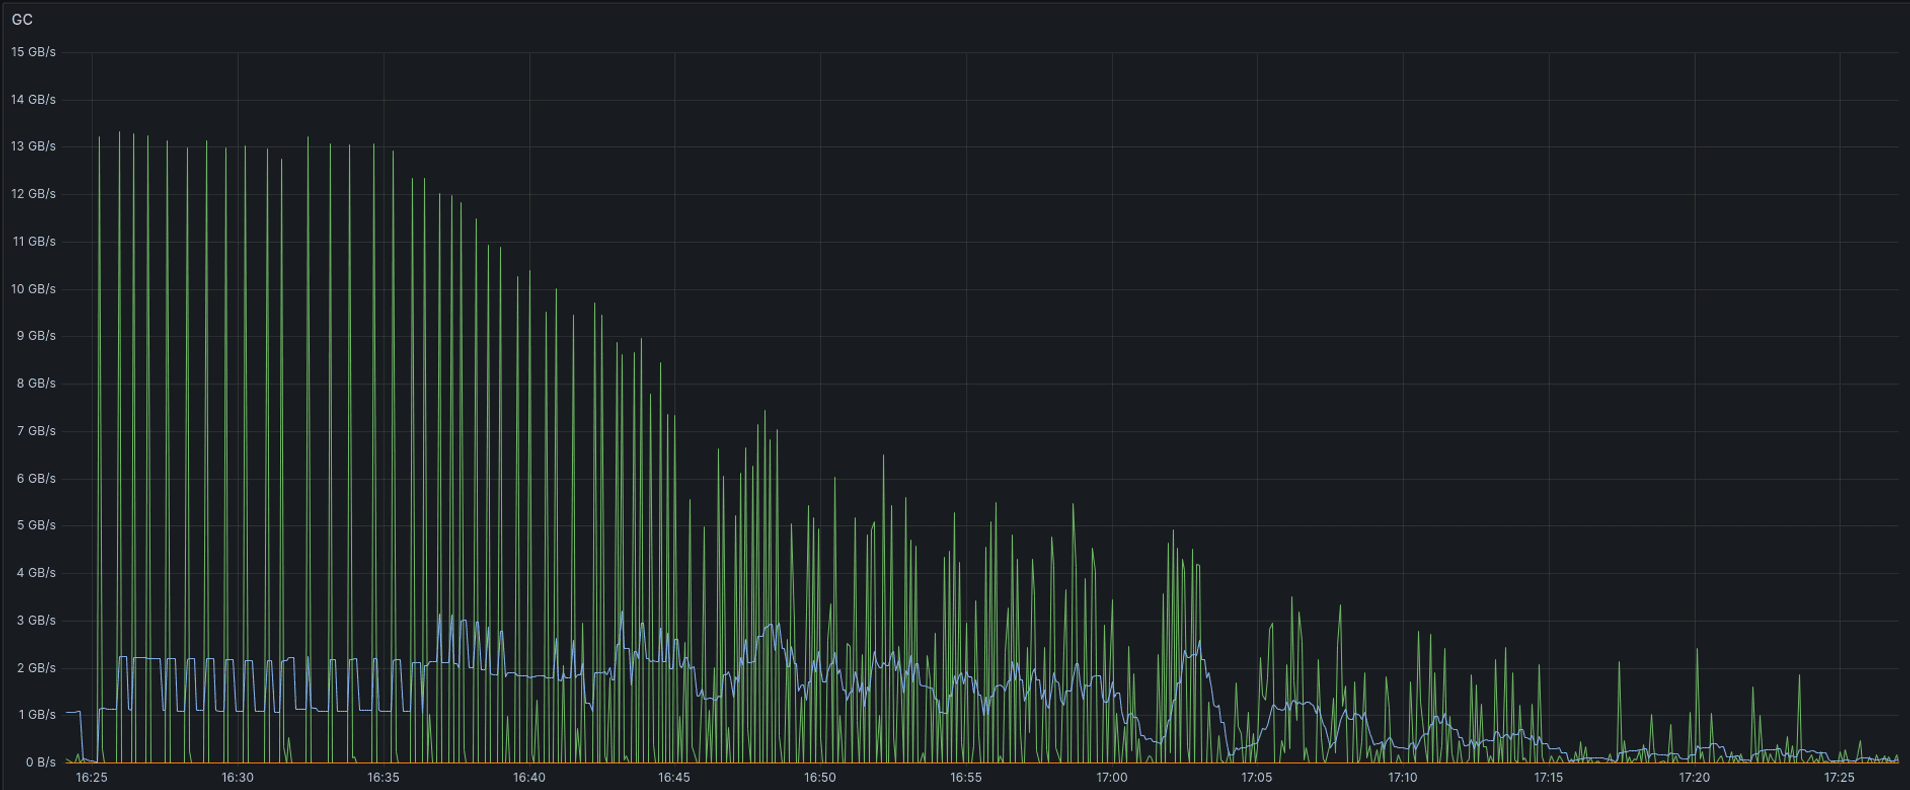Click the 16:45 time axis label
Image resolution: width=1910 pixels, height=790 pixels.
pyautogui.click(x=674, y=777)
